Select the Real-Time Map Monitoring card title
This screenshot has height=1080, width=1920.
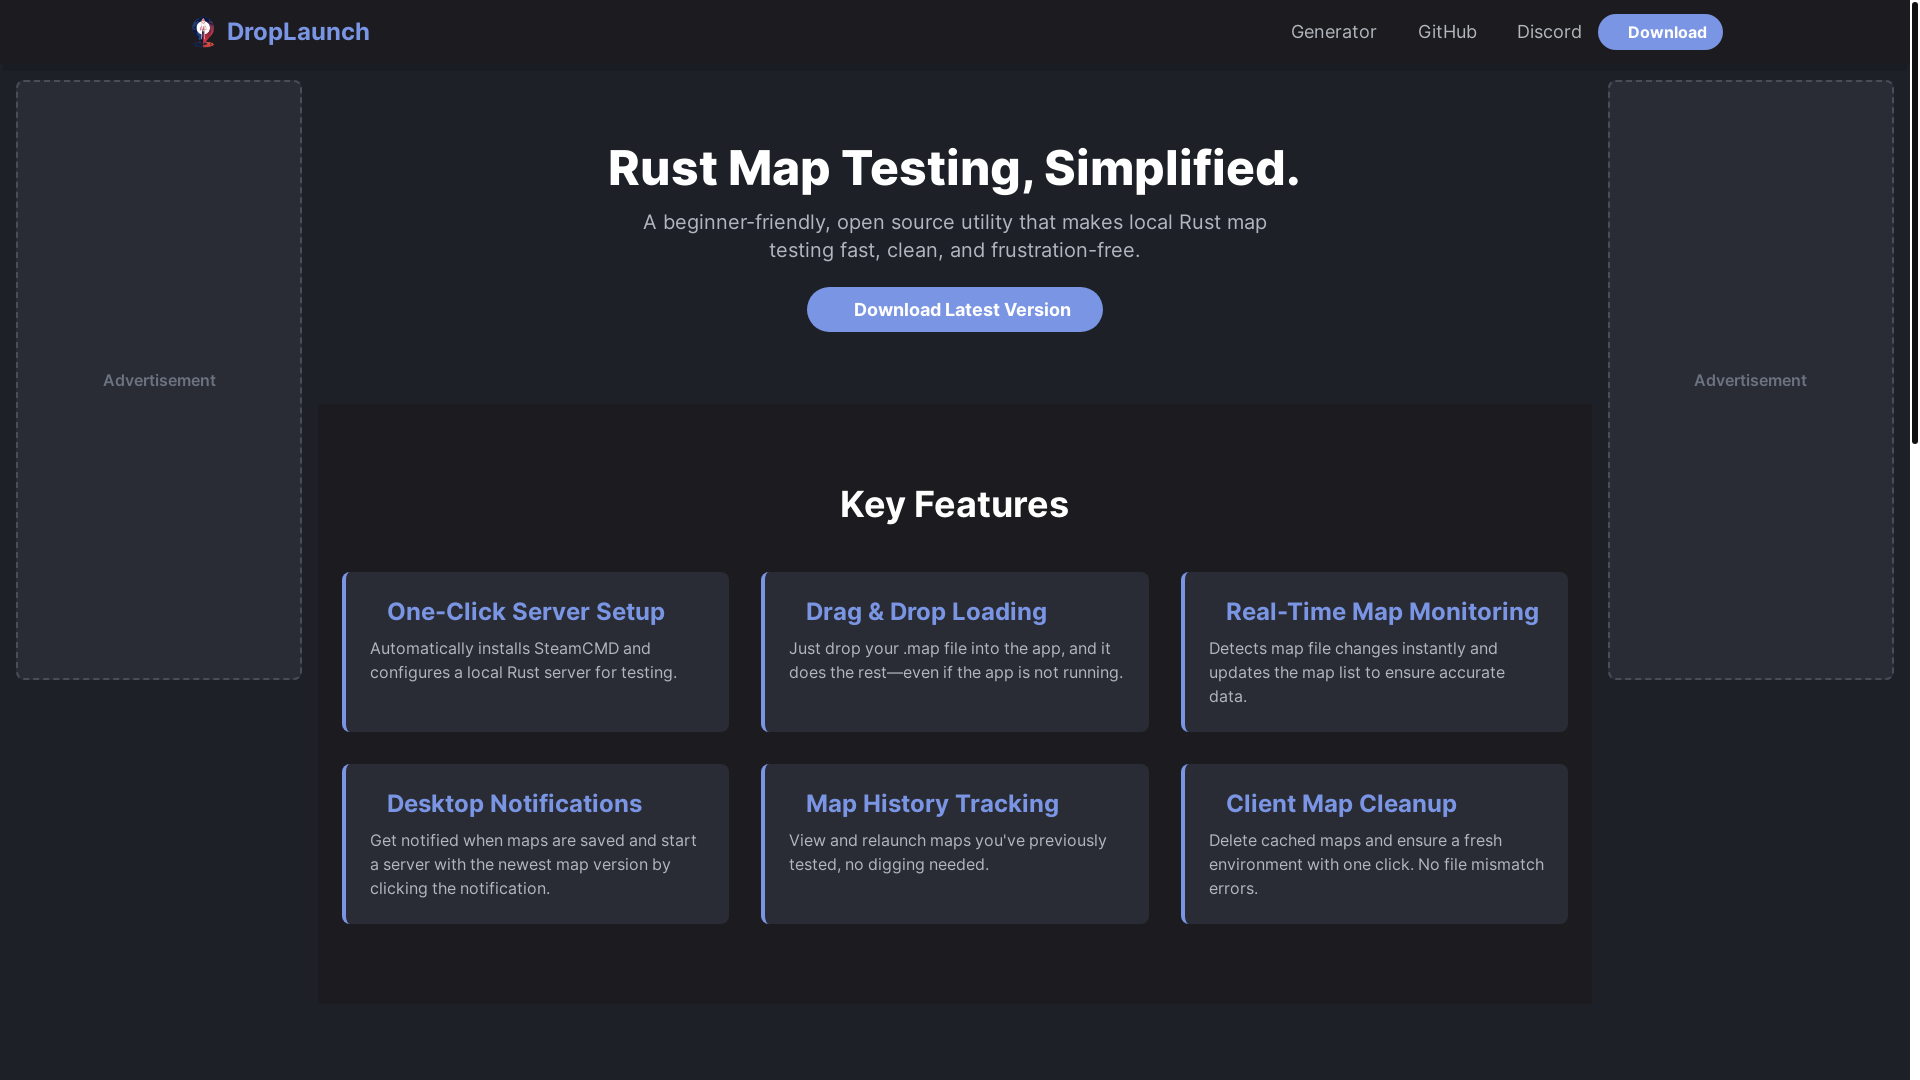1382,611
